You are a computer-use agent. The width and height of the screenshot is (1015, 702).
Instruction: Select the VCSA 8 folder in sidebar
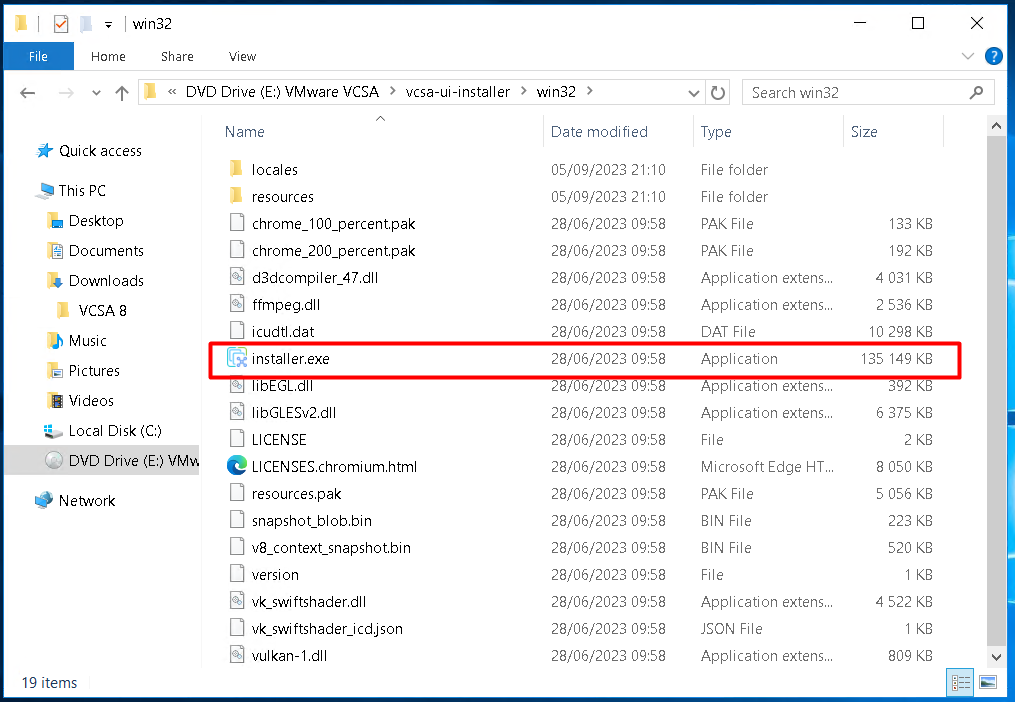[x=102, y=311]
